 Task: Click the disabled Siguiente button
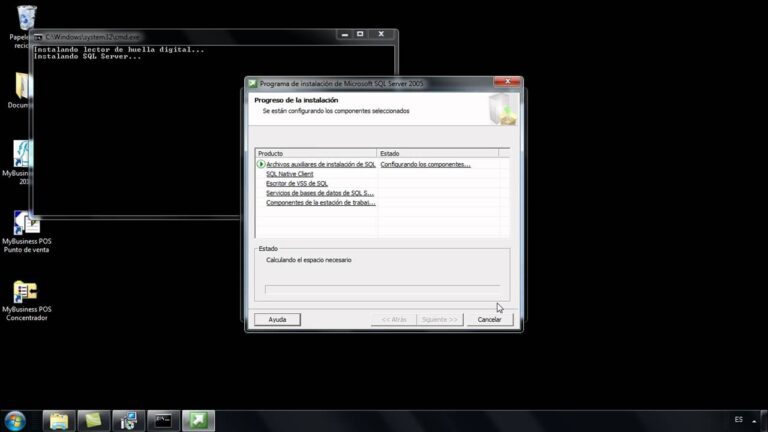[x=440, y=319]
